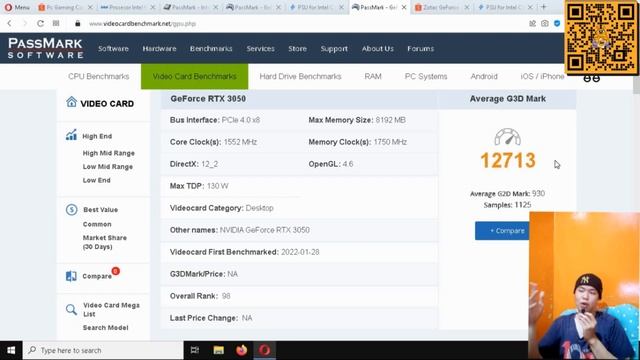This screenshot has width=640, height=360.
Task: Click the first benchmarked date 2022-01-28
Action: pos(300,252)
